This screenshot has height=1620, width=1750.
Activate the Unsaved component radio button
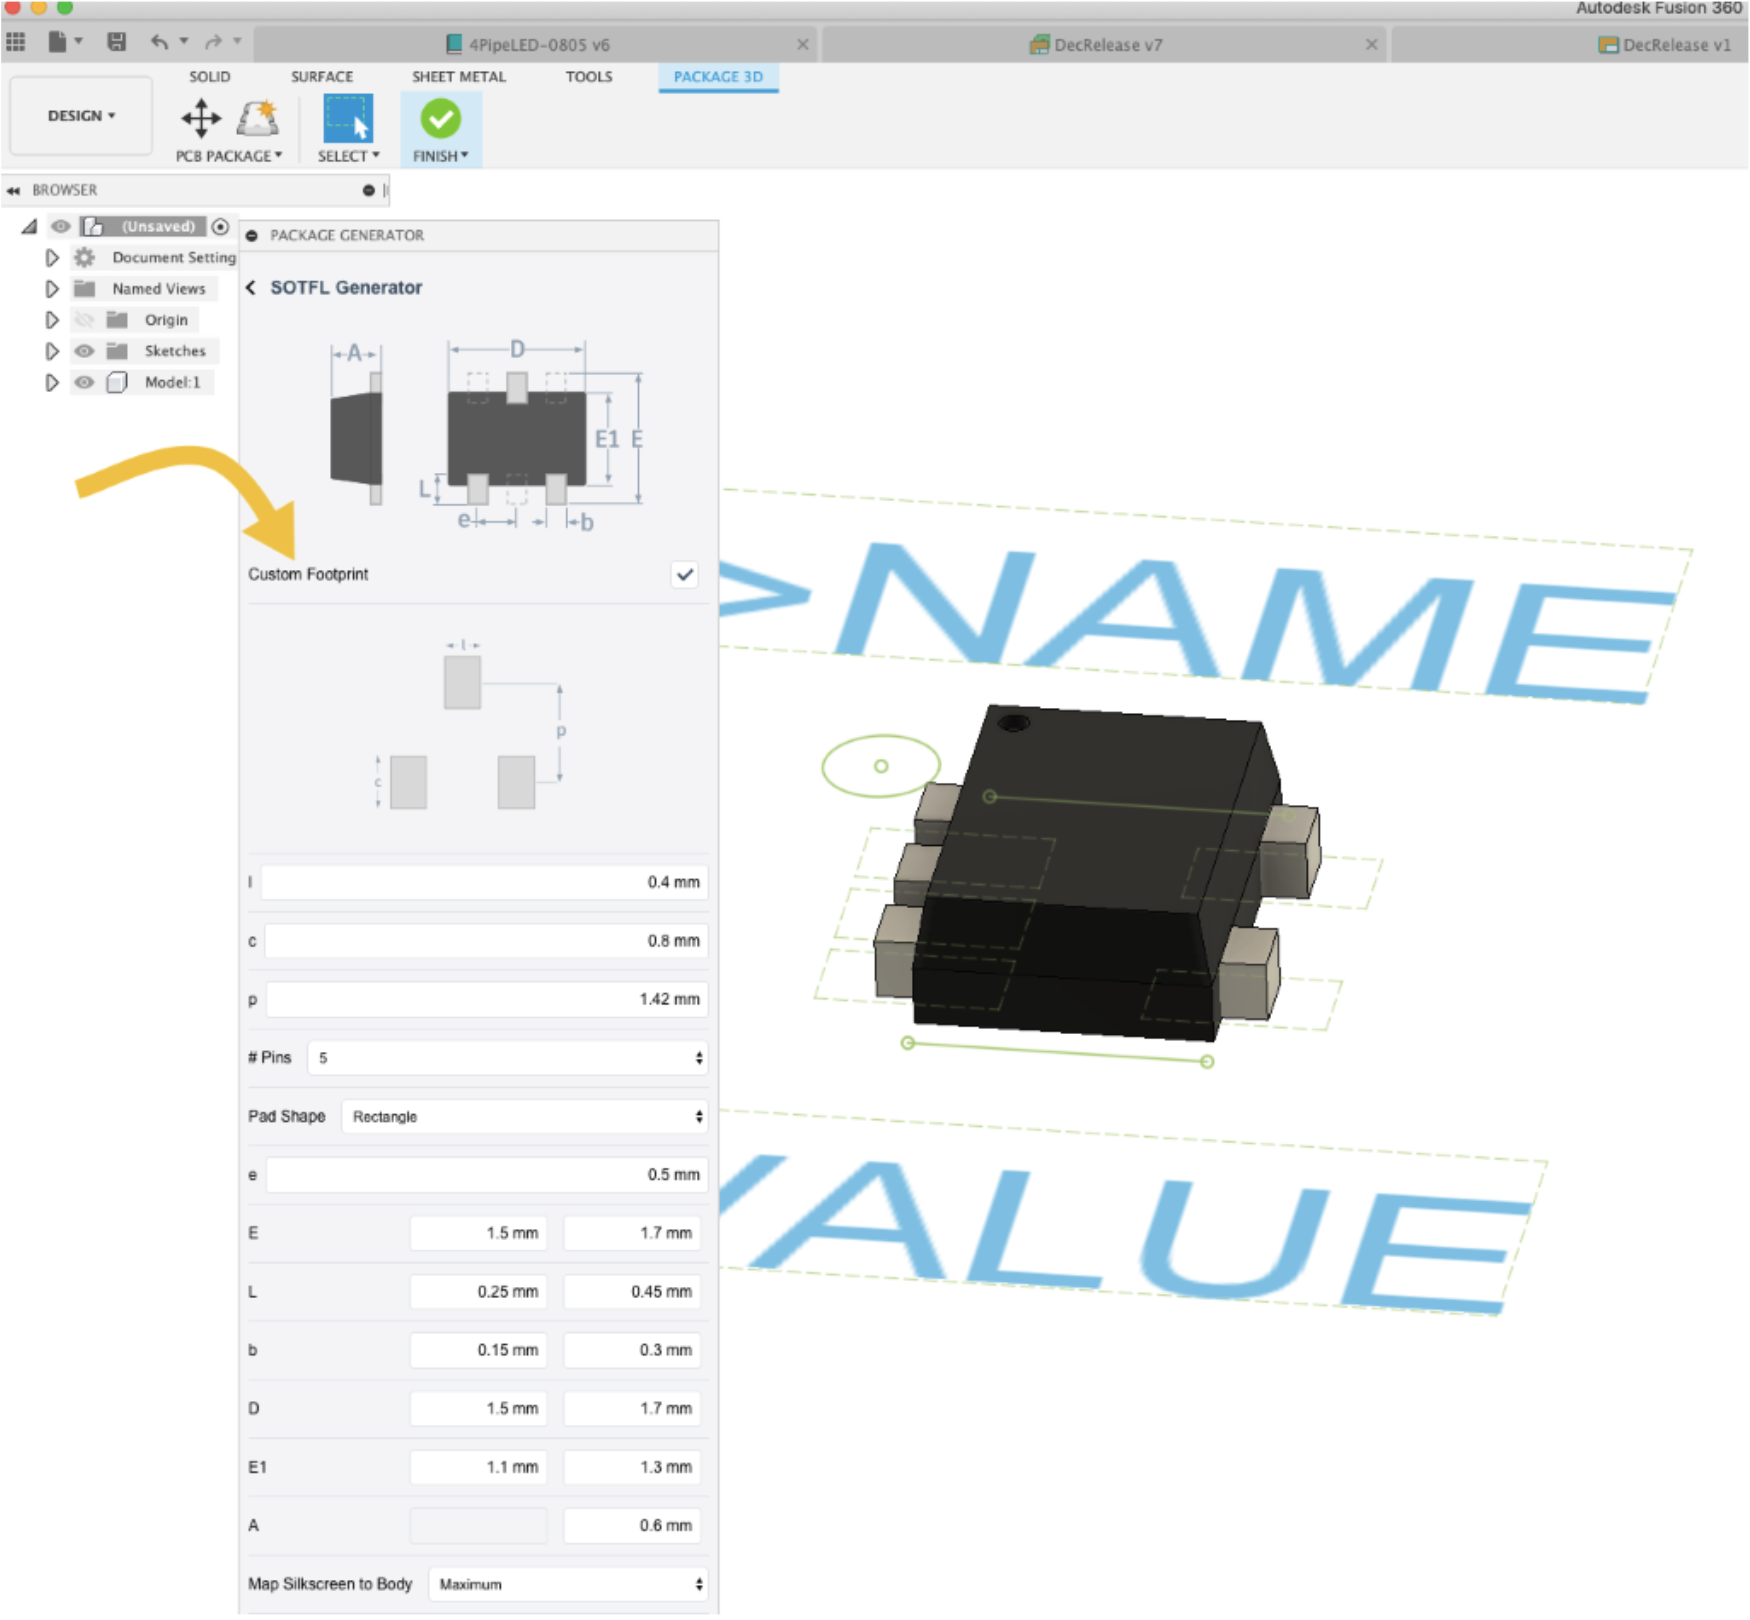pos(221,226)
